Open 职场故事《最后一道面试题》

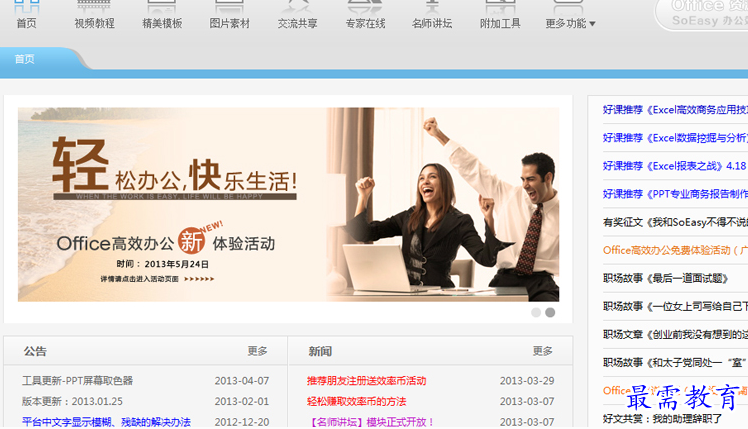point(665,278)
